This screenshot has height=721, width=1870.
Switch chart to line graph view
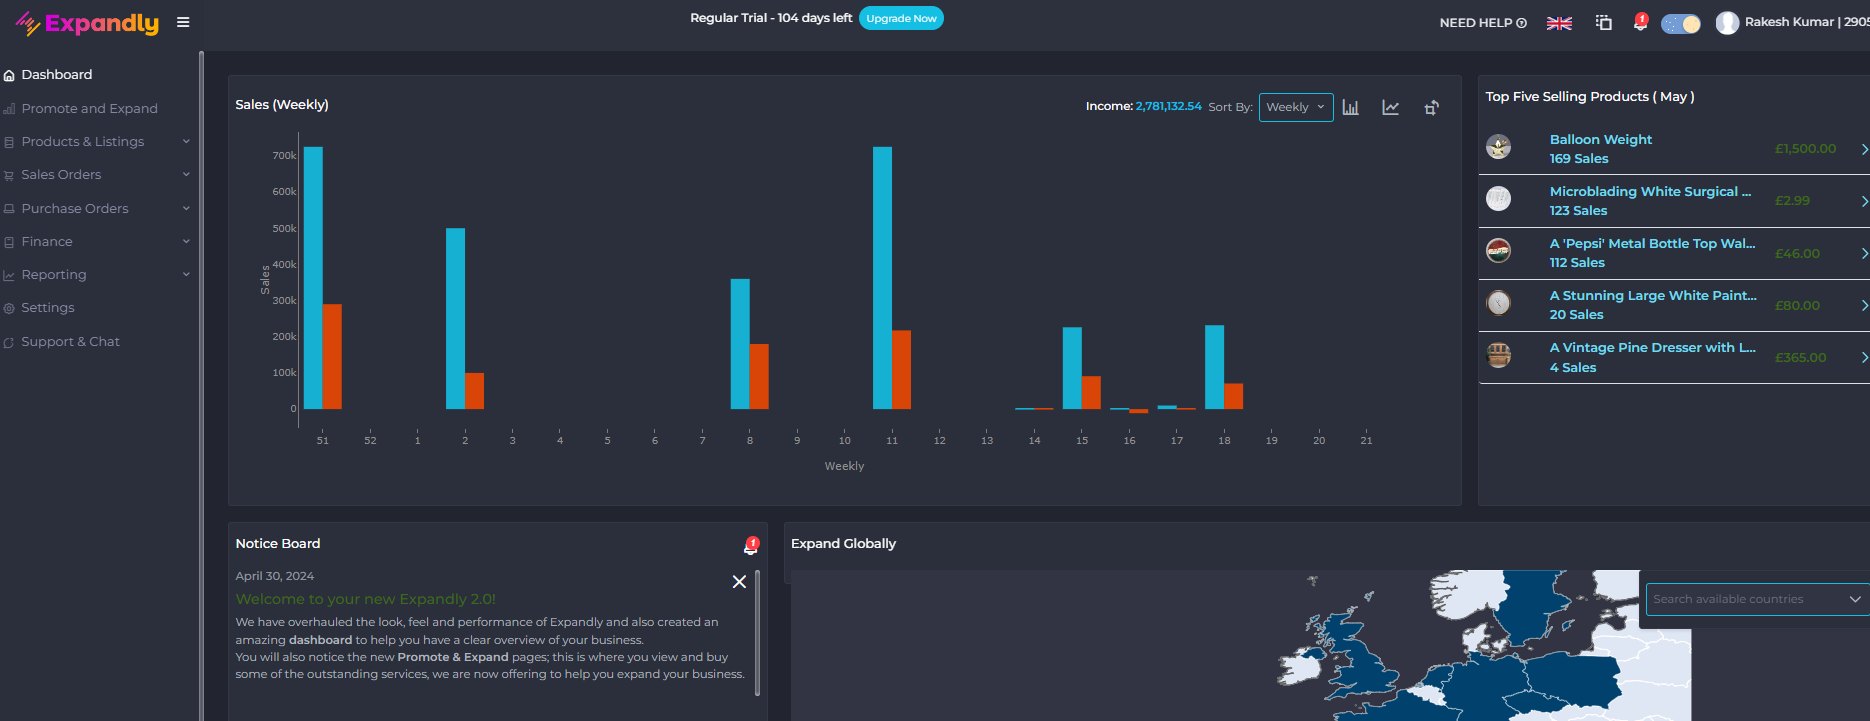[x=1390, y=107]
